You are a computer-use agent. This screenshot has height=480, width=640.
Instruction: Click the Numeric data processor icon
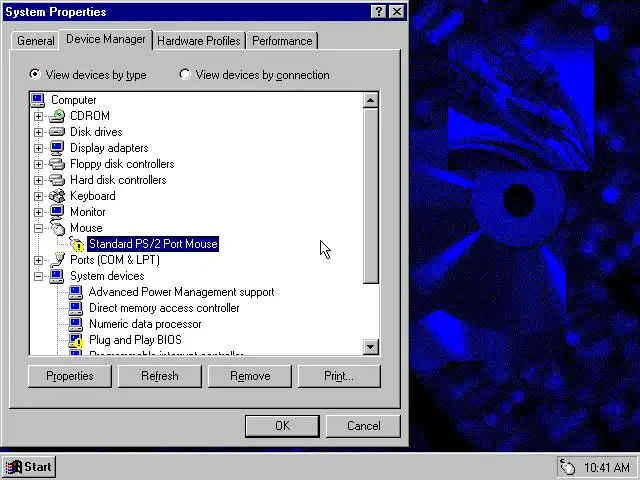(x=76, y=324)
